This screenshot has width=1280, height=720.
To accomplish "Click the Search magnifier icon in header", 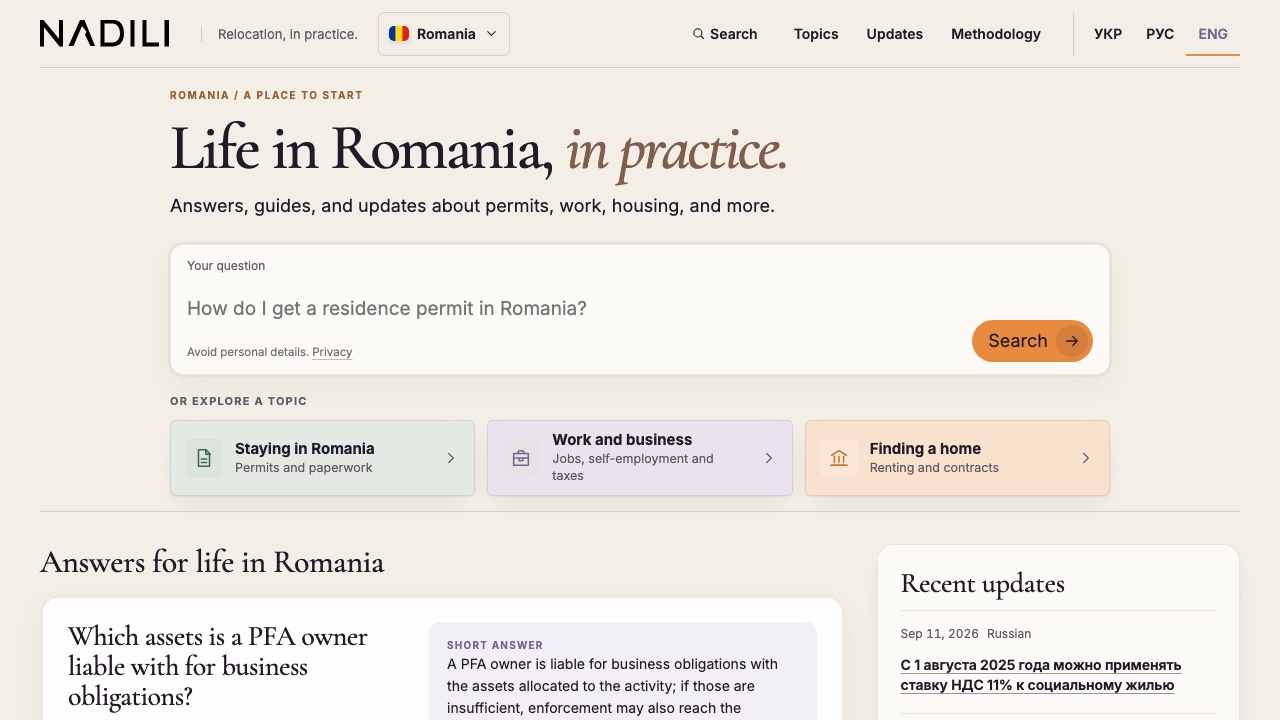I will click(x=698, y=34).
